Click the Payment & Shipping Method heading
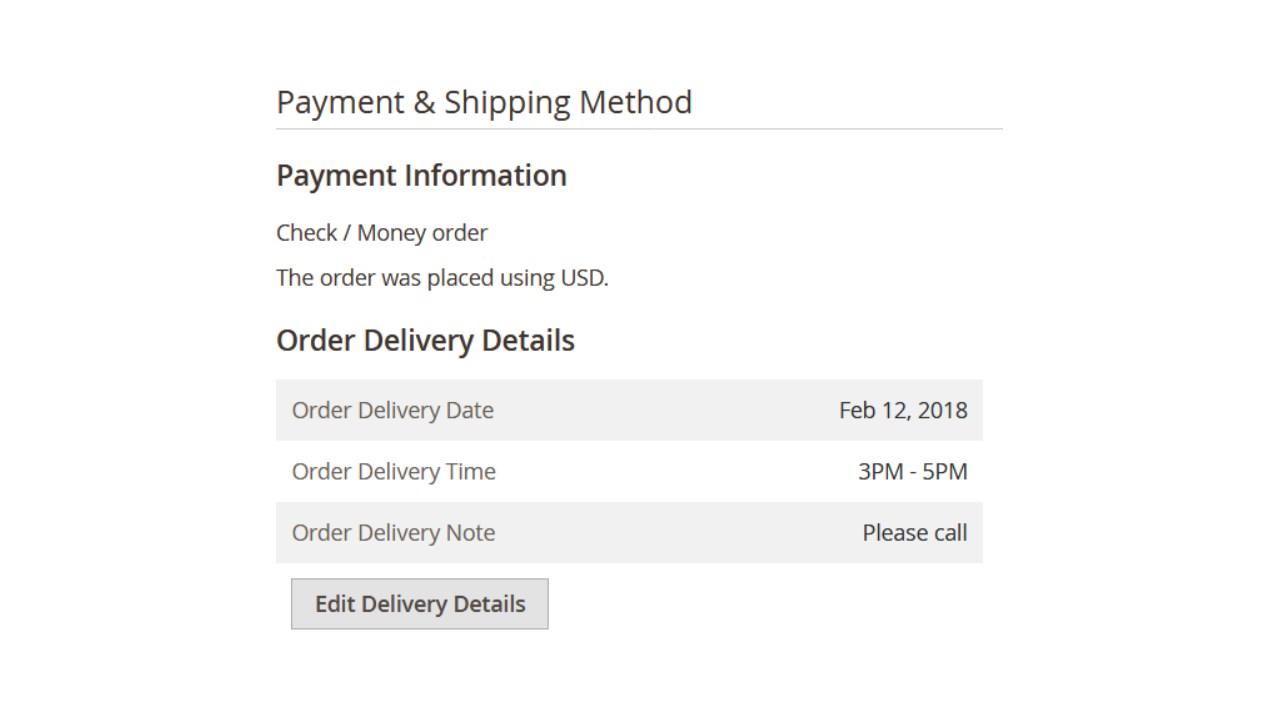 (484, 102)
